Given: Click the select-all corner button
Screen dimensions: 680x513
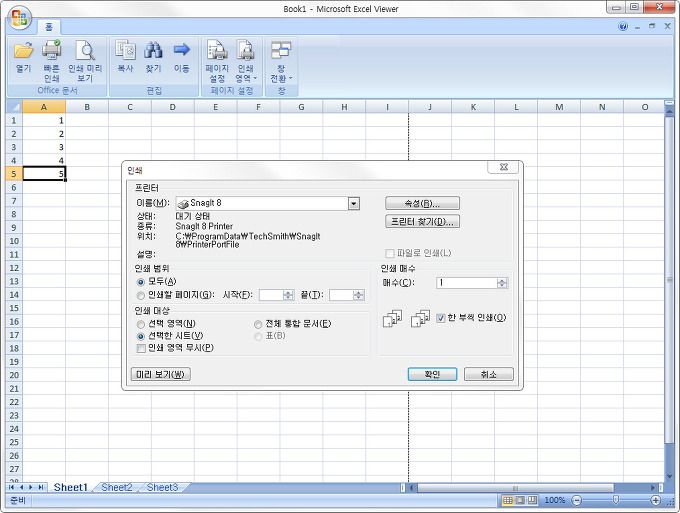Looking at the screenshot, I should pos(14,107).
